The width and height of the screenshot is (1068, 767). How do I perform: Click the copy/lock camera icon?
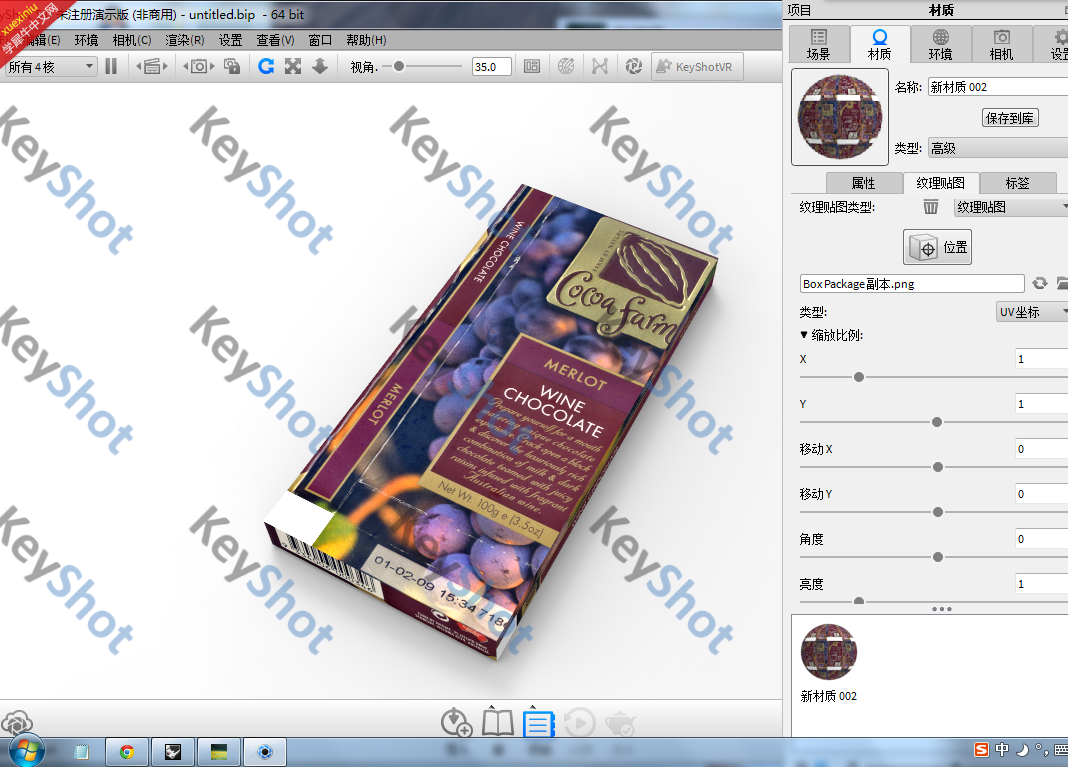point(232,66)
